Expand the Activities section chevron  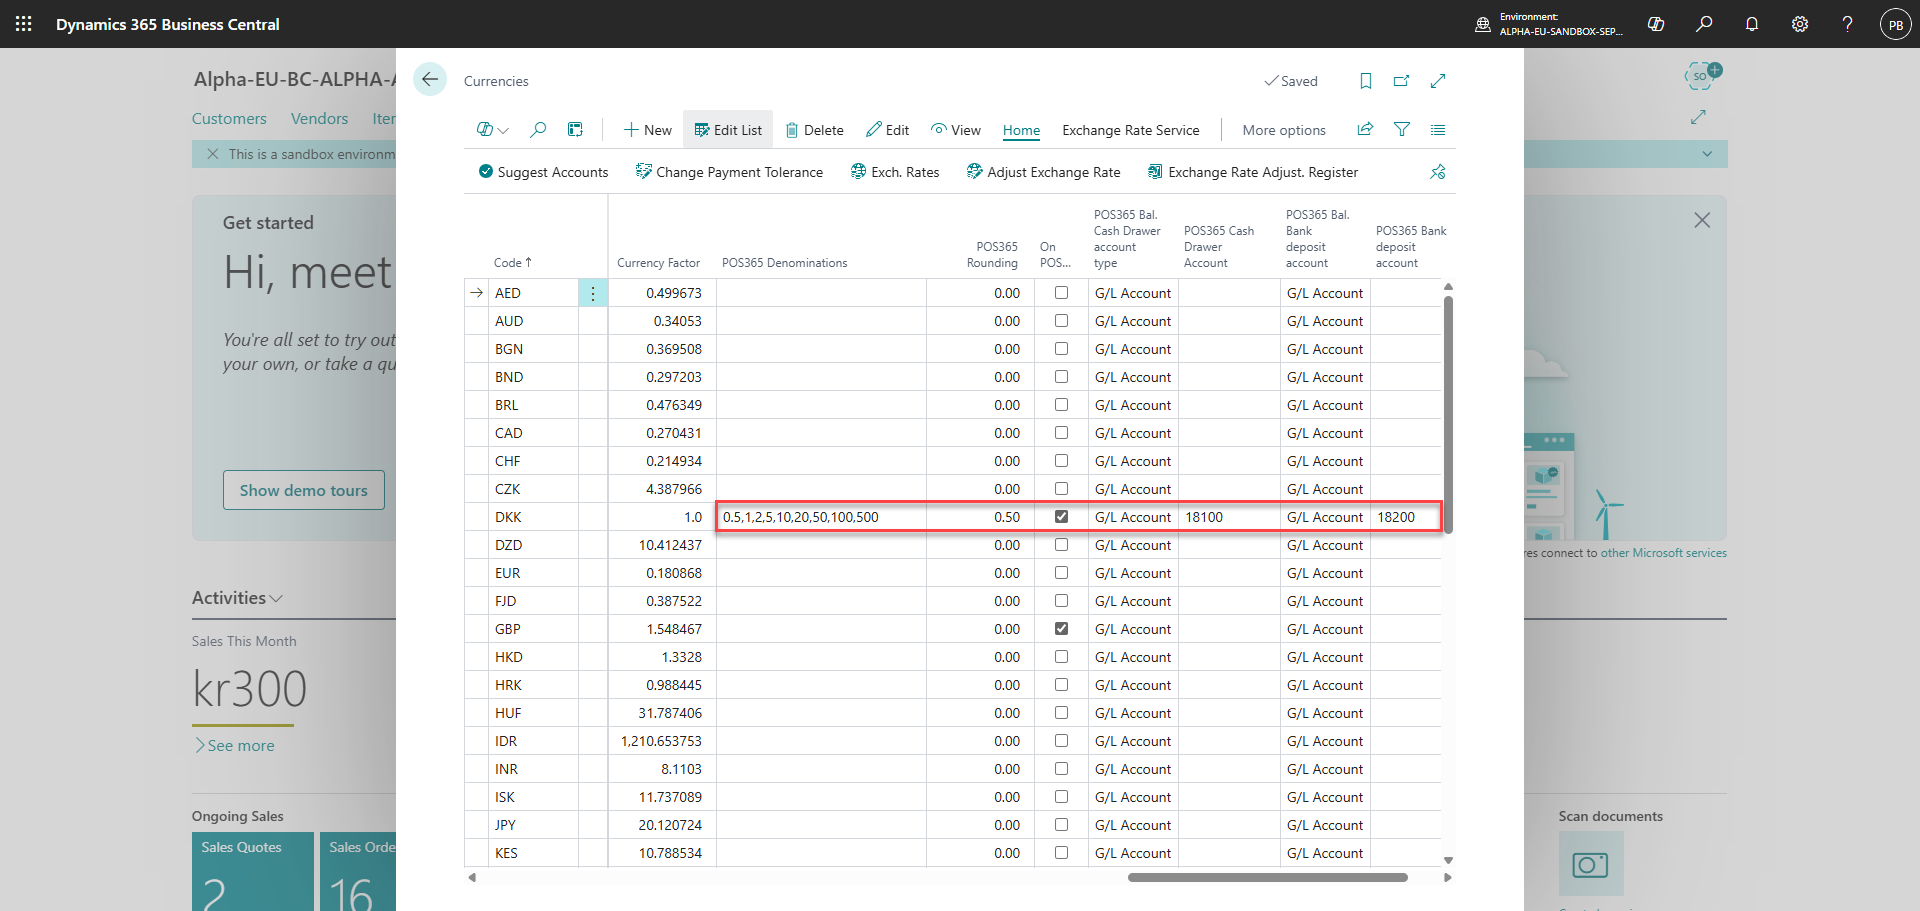pos(276,598)
